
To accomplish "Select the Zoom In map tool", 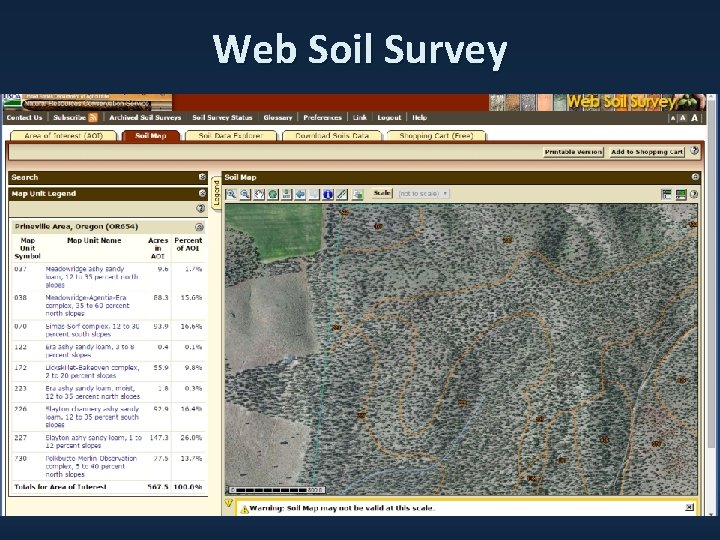I will pos(231,194).
